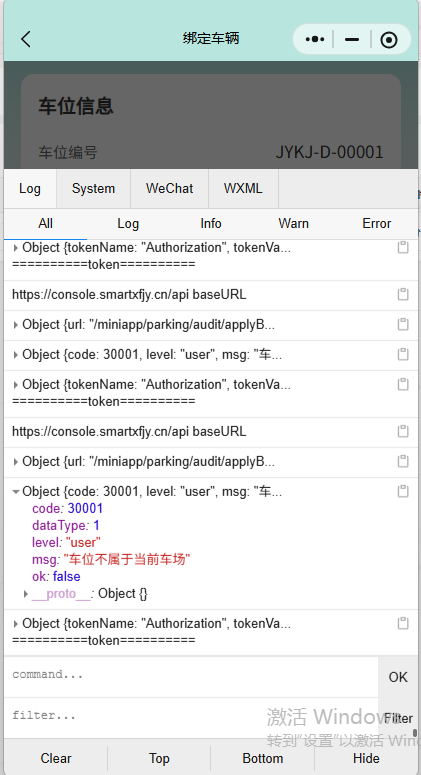Go back using the back arrow
This screenshot has height=775, width=421.
pos(26,39)
